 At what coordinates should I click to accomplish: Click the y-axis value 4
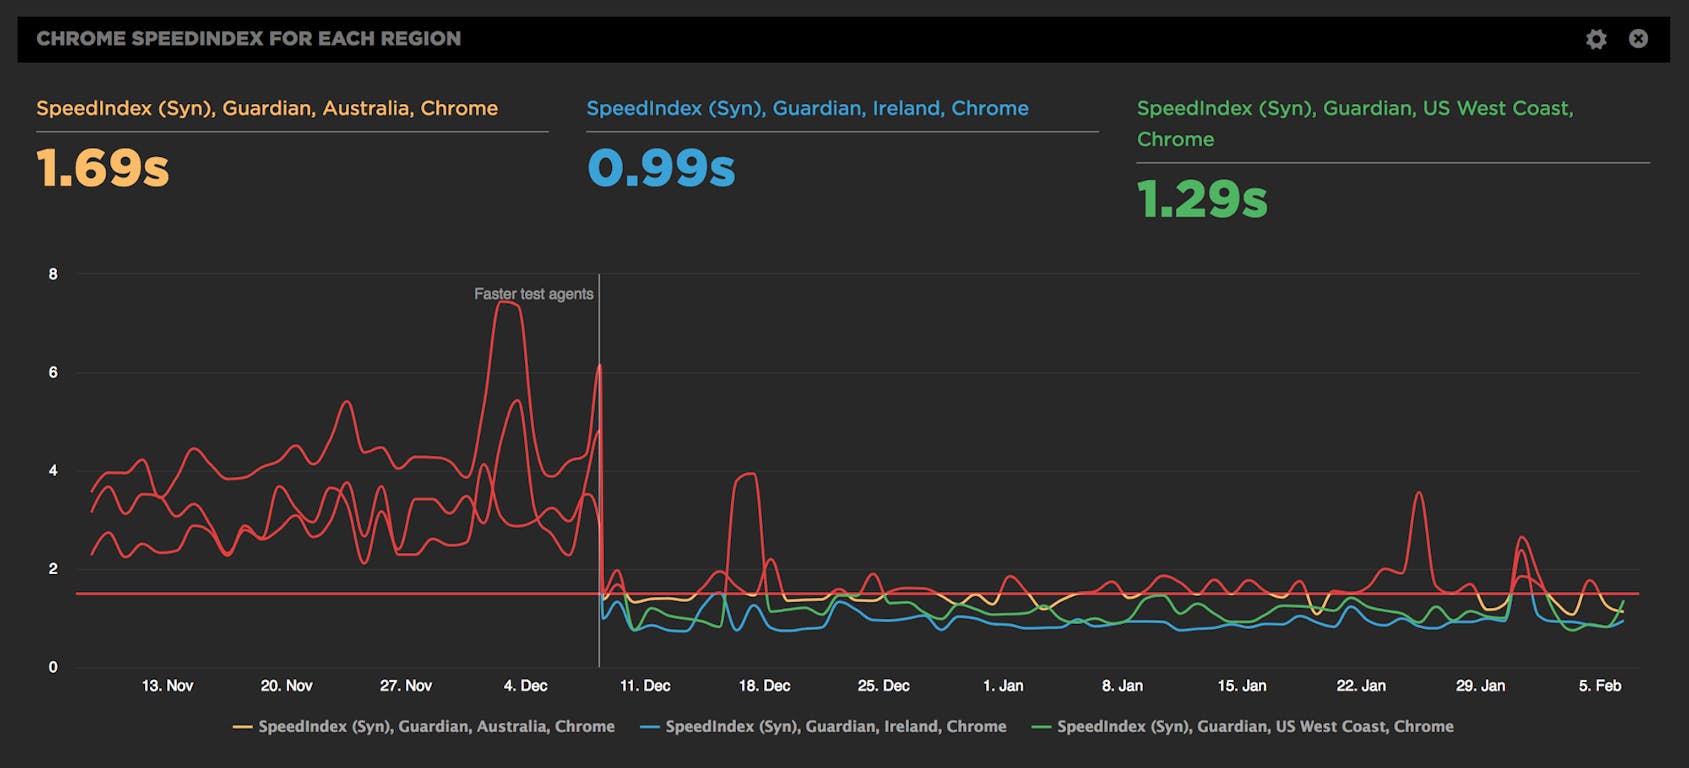coord(53,470)
